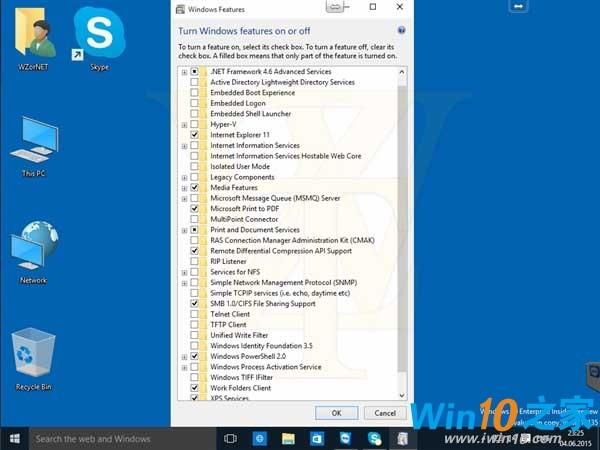600x450 pixels.
Task: Click the help question mark icon
Action: point(401,30)
